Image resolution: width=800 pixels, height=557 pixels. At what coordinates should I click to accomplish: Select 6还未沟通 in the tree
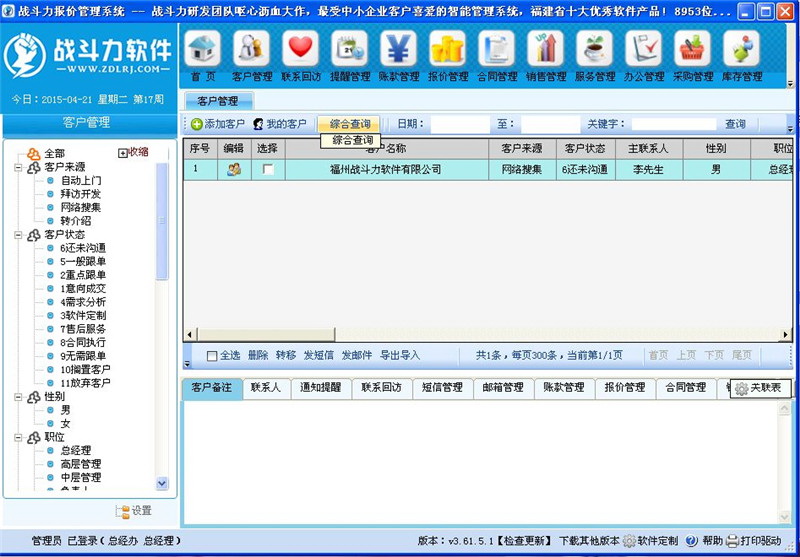pyautogui.click(x=83, y=248)
